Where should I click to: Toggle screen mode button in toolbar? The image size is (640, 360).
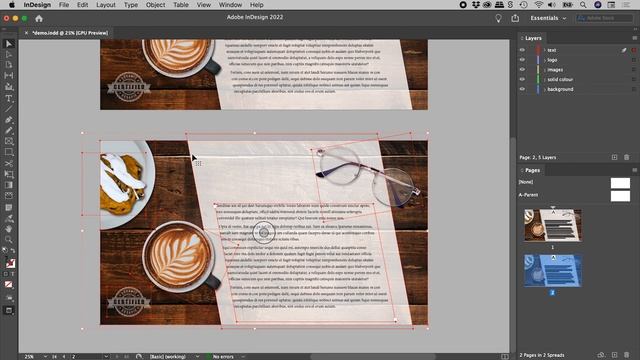9,311
